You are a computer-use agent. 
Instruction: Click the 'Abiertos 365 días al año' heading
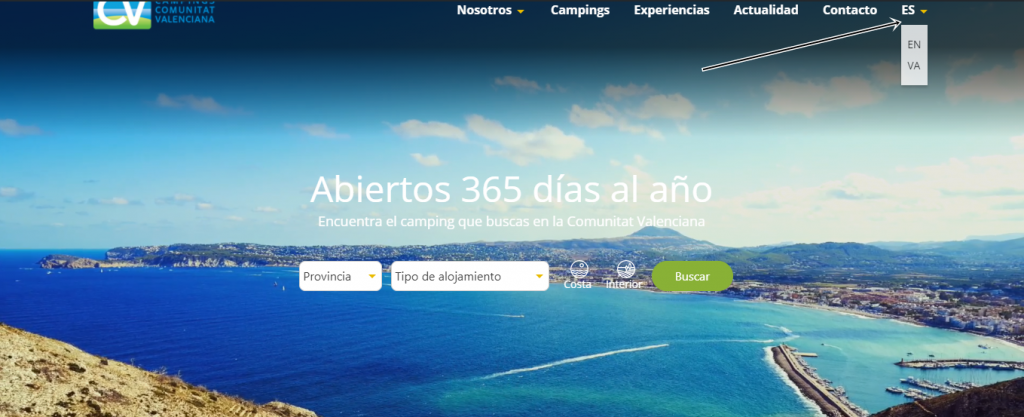pos(511,189)
